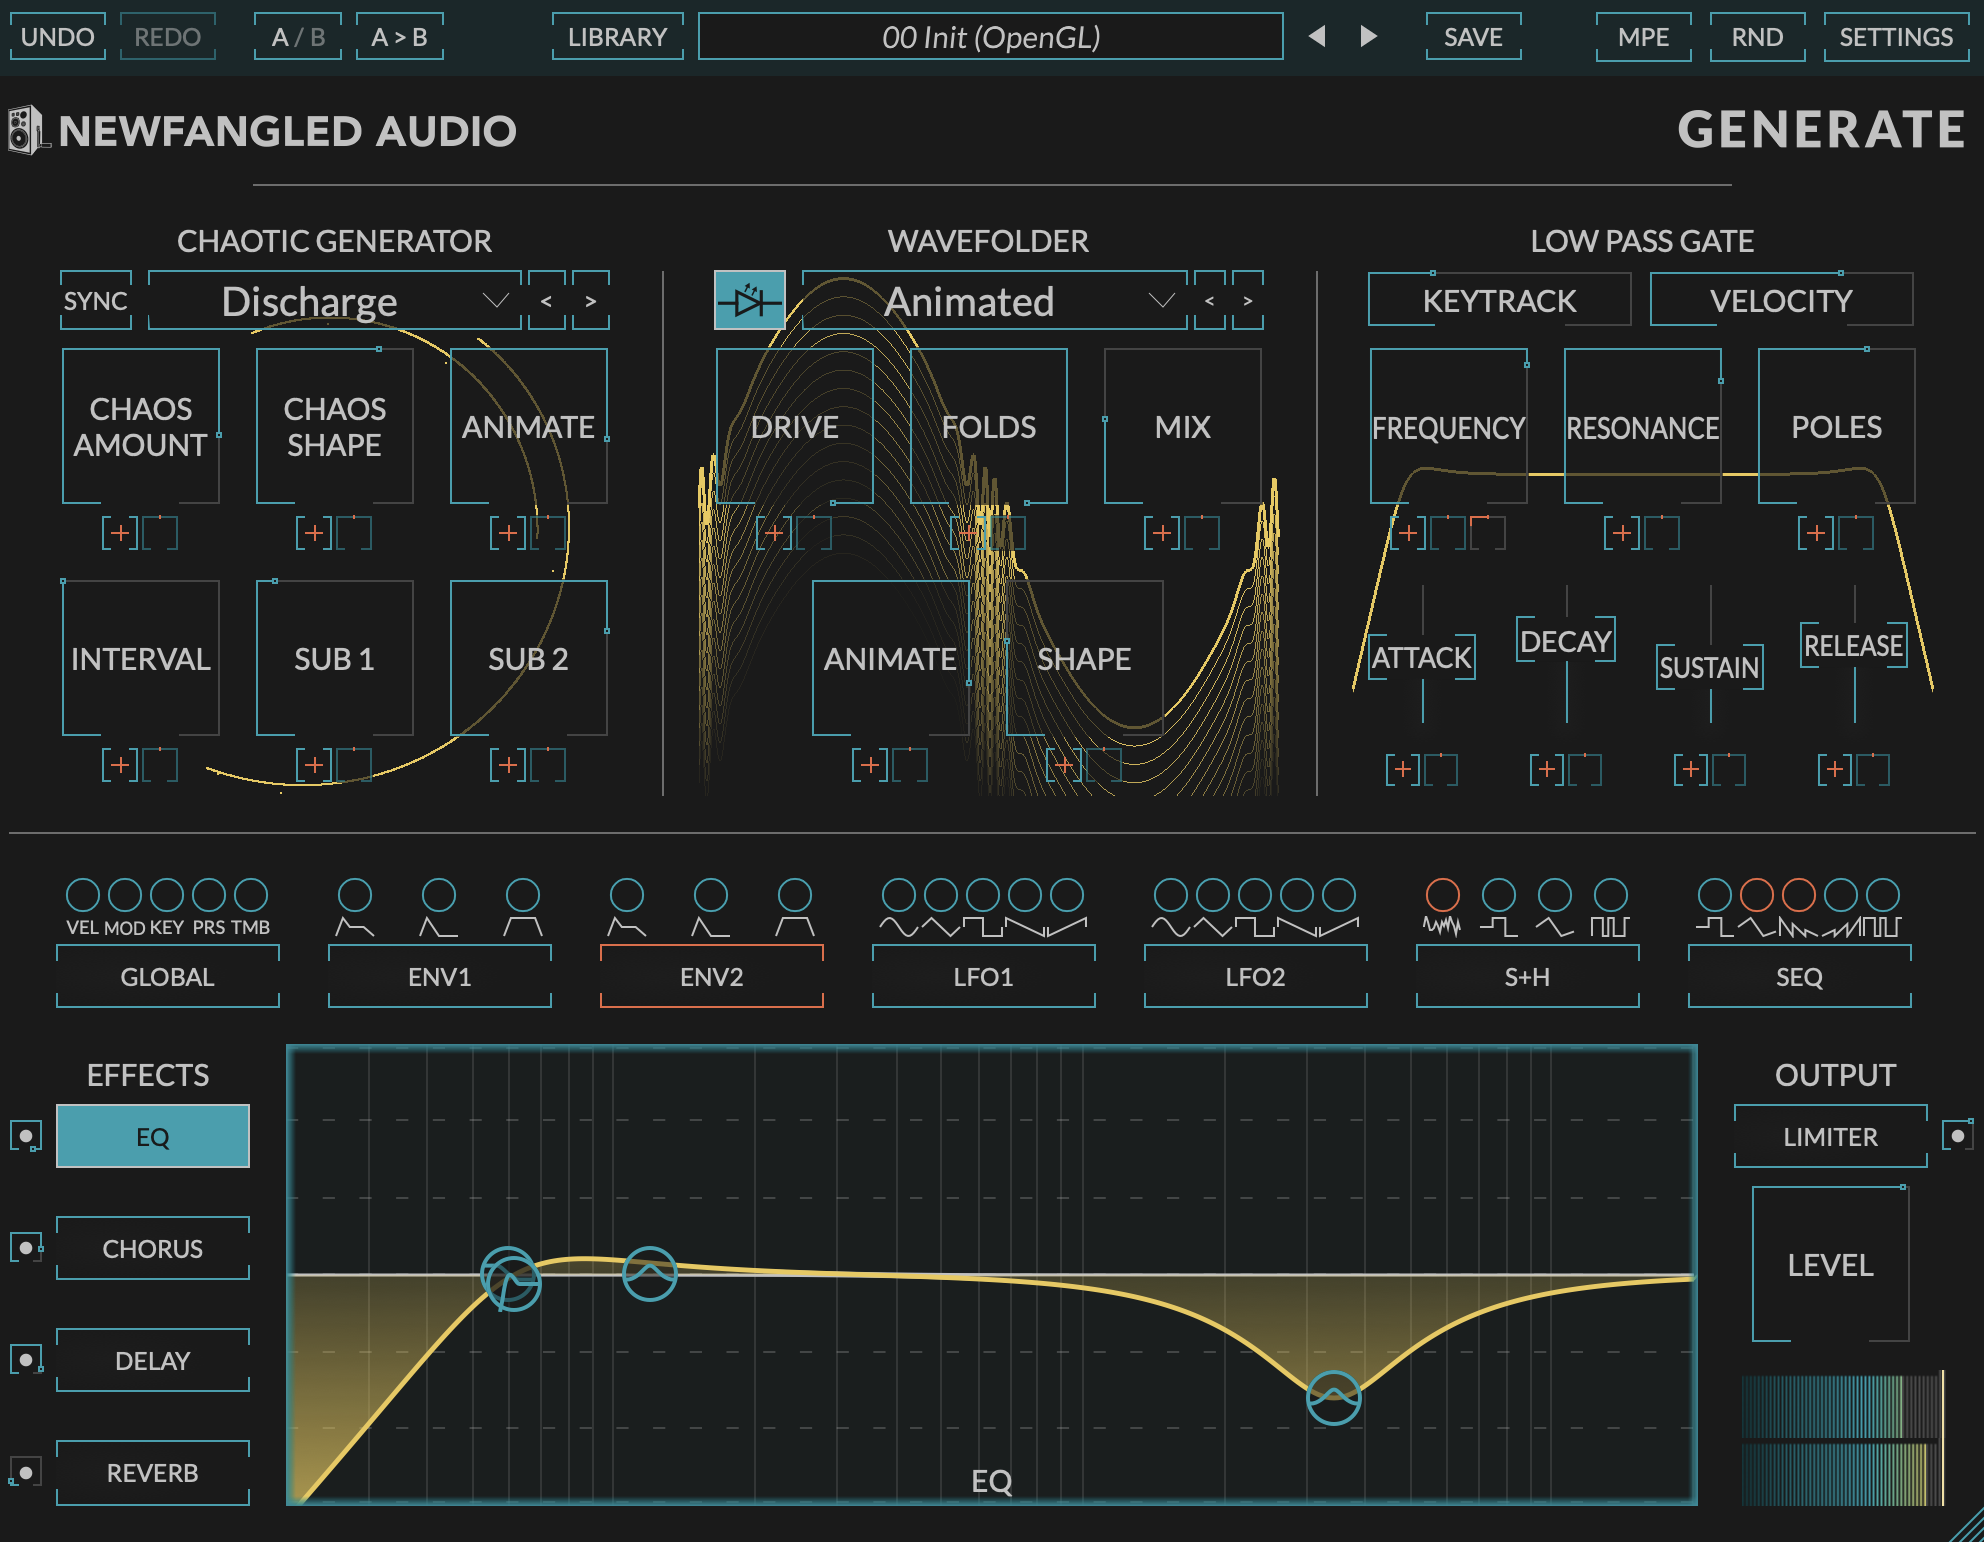Click the RND randomize button
The height and width of the screenshot is (1542, 1984).
click(1757, 37)
